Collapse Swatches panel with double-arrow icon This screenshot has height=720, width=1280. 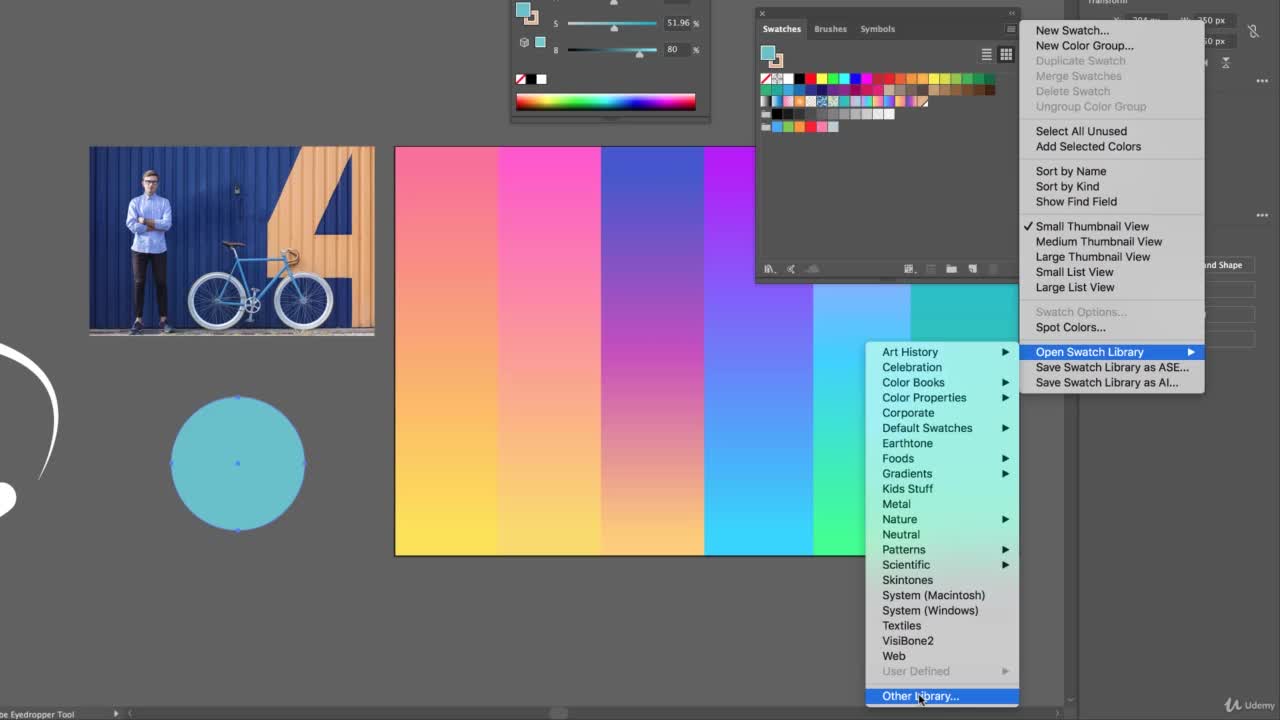[1011, 13]
